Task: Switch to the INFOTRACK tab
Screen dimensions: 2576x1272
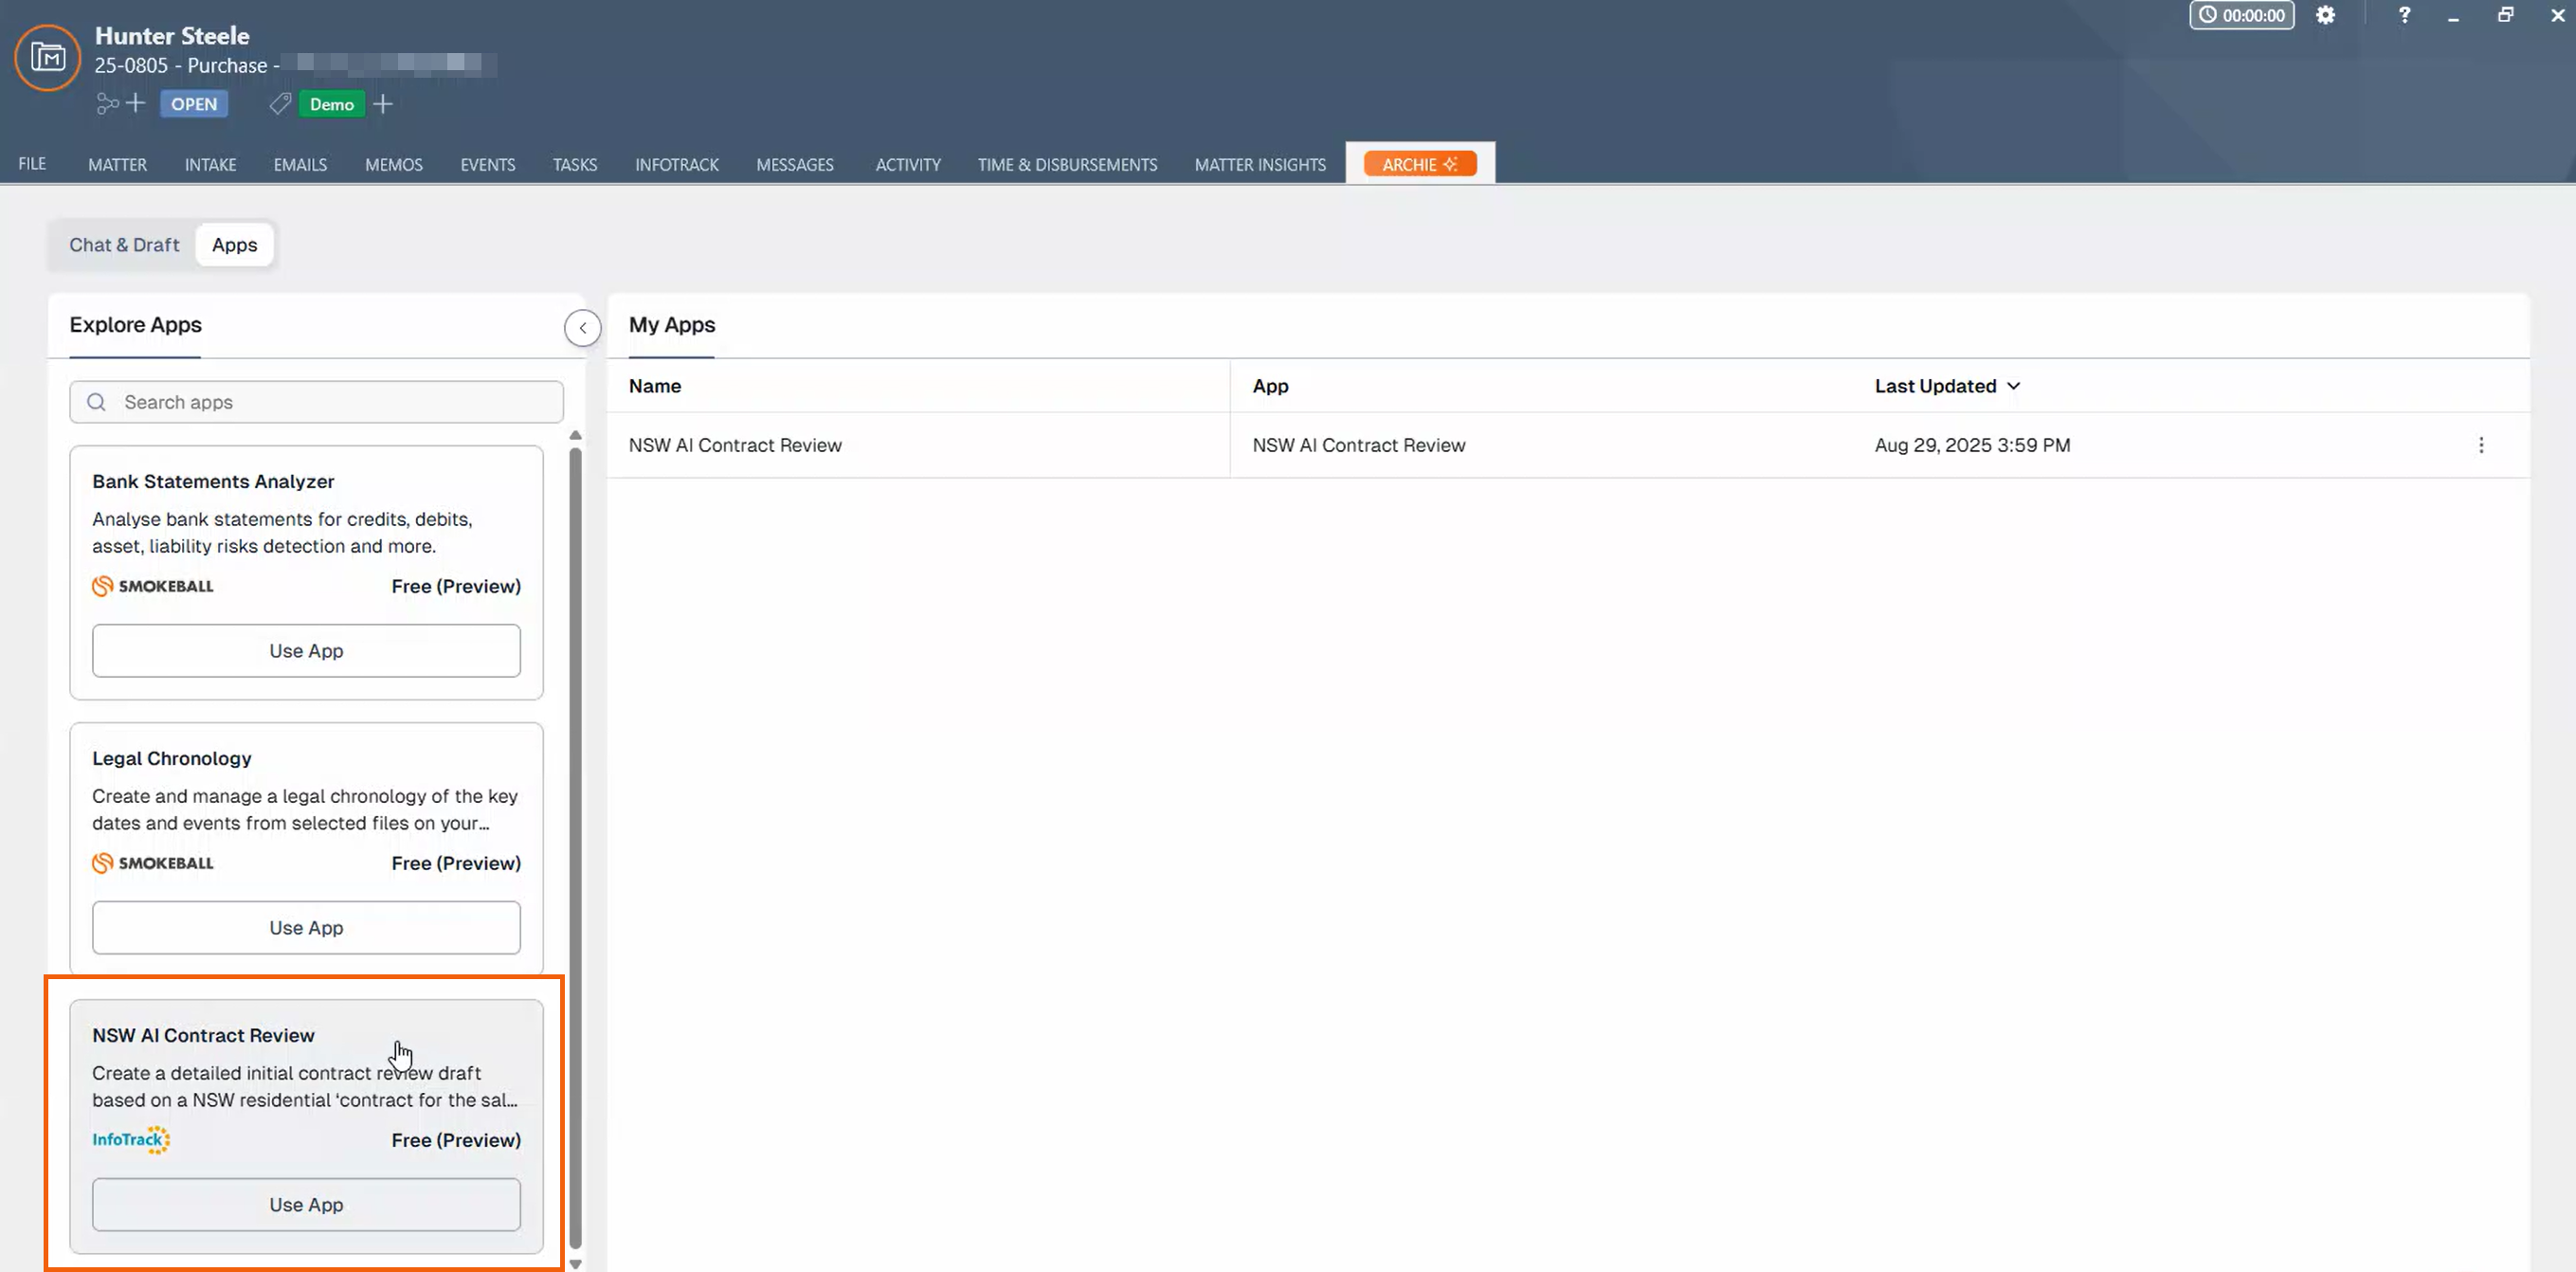Action: tap(676, 164)
